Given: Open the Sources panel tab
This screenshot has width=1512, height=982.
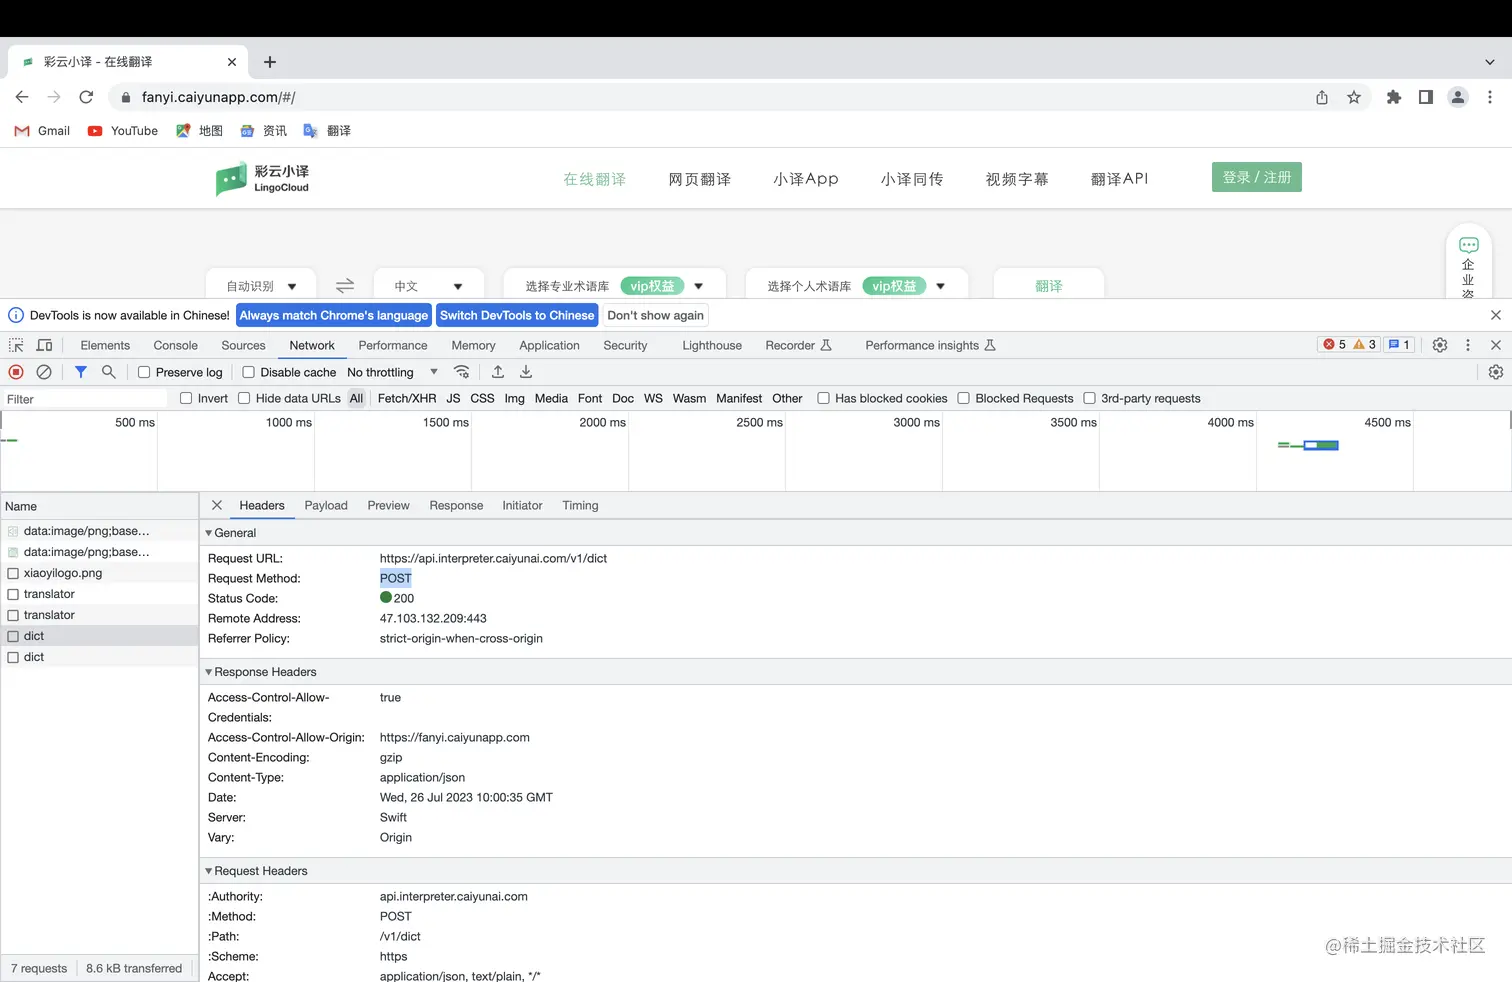Looking at the screenshot, I should [243, 345].
